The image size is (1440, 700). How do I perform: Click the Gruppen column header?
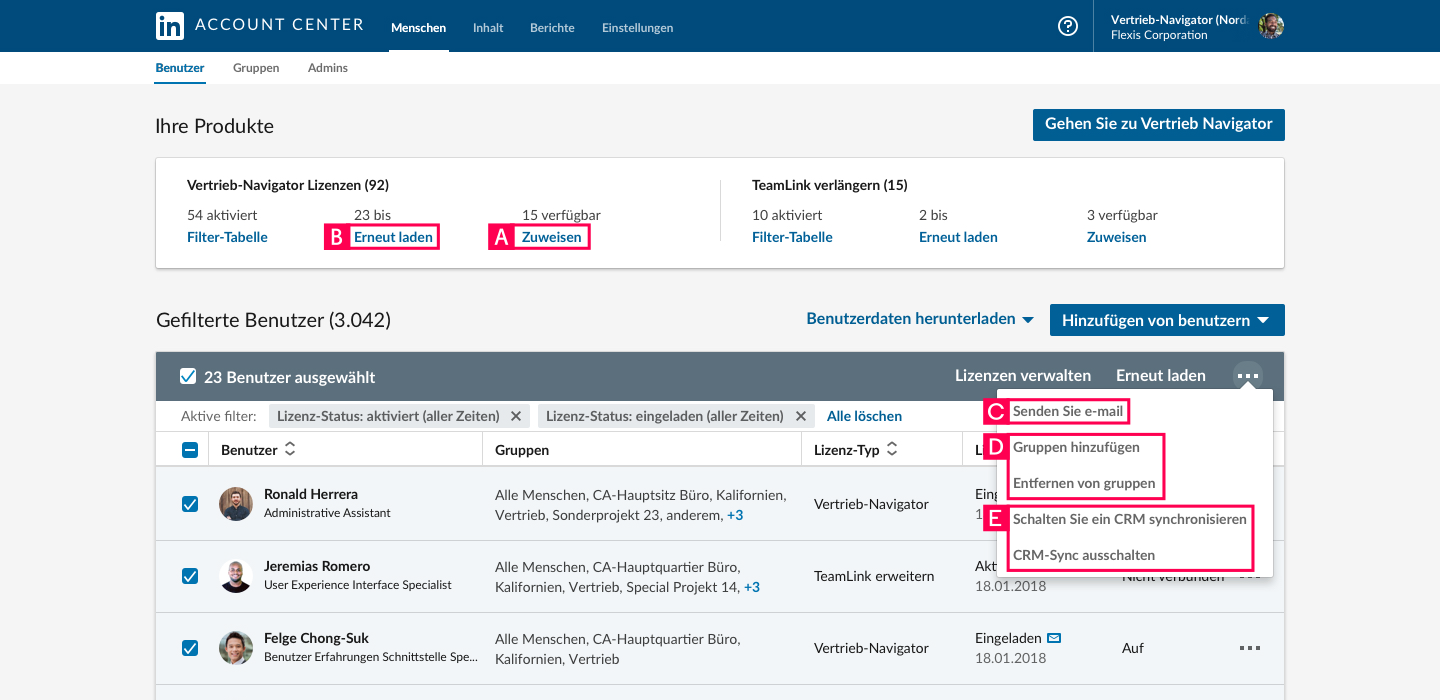pyautogui.click(x=522, y=450)
